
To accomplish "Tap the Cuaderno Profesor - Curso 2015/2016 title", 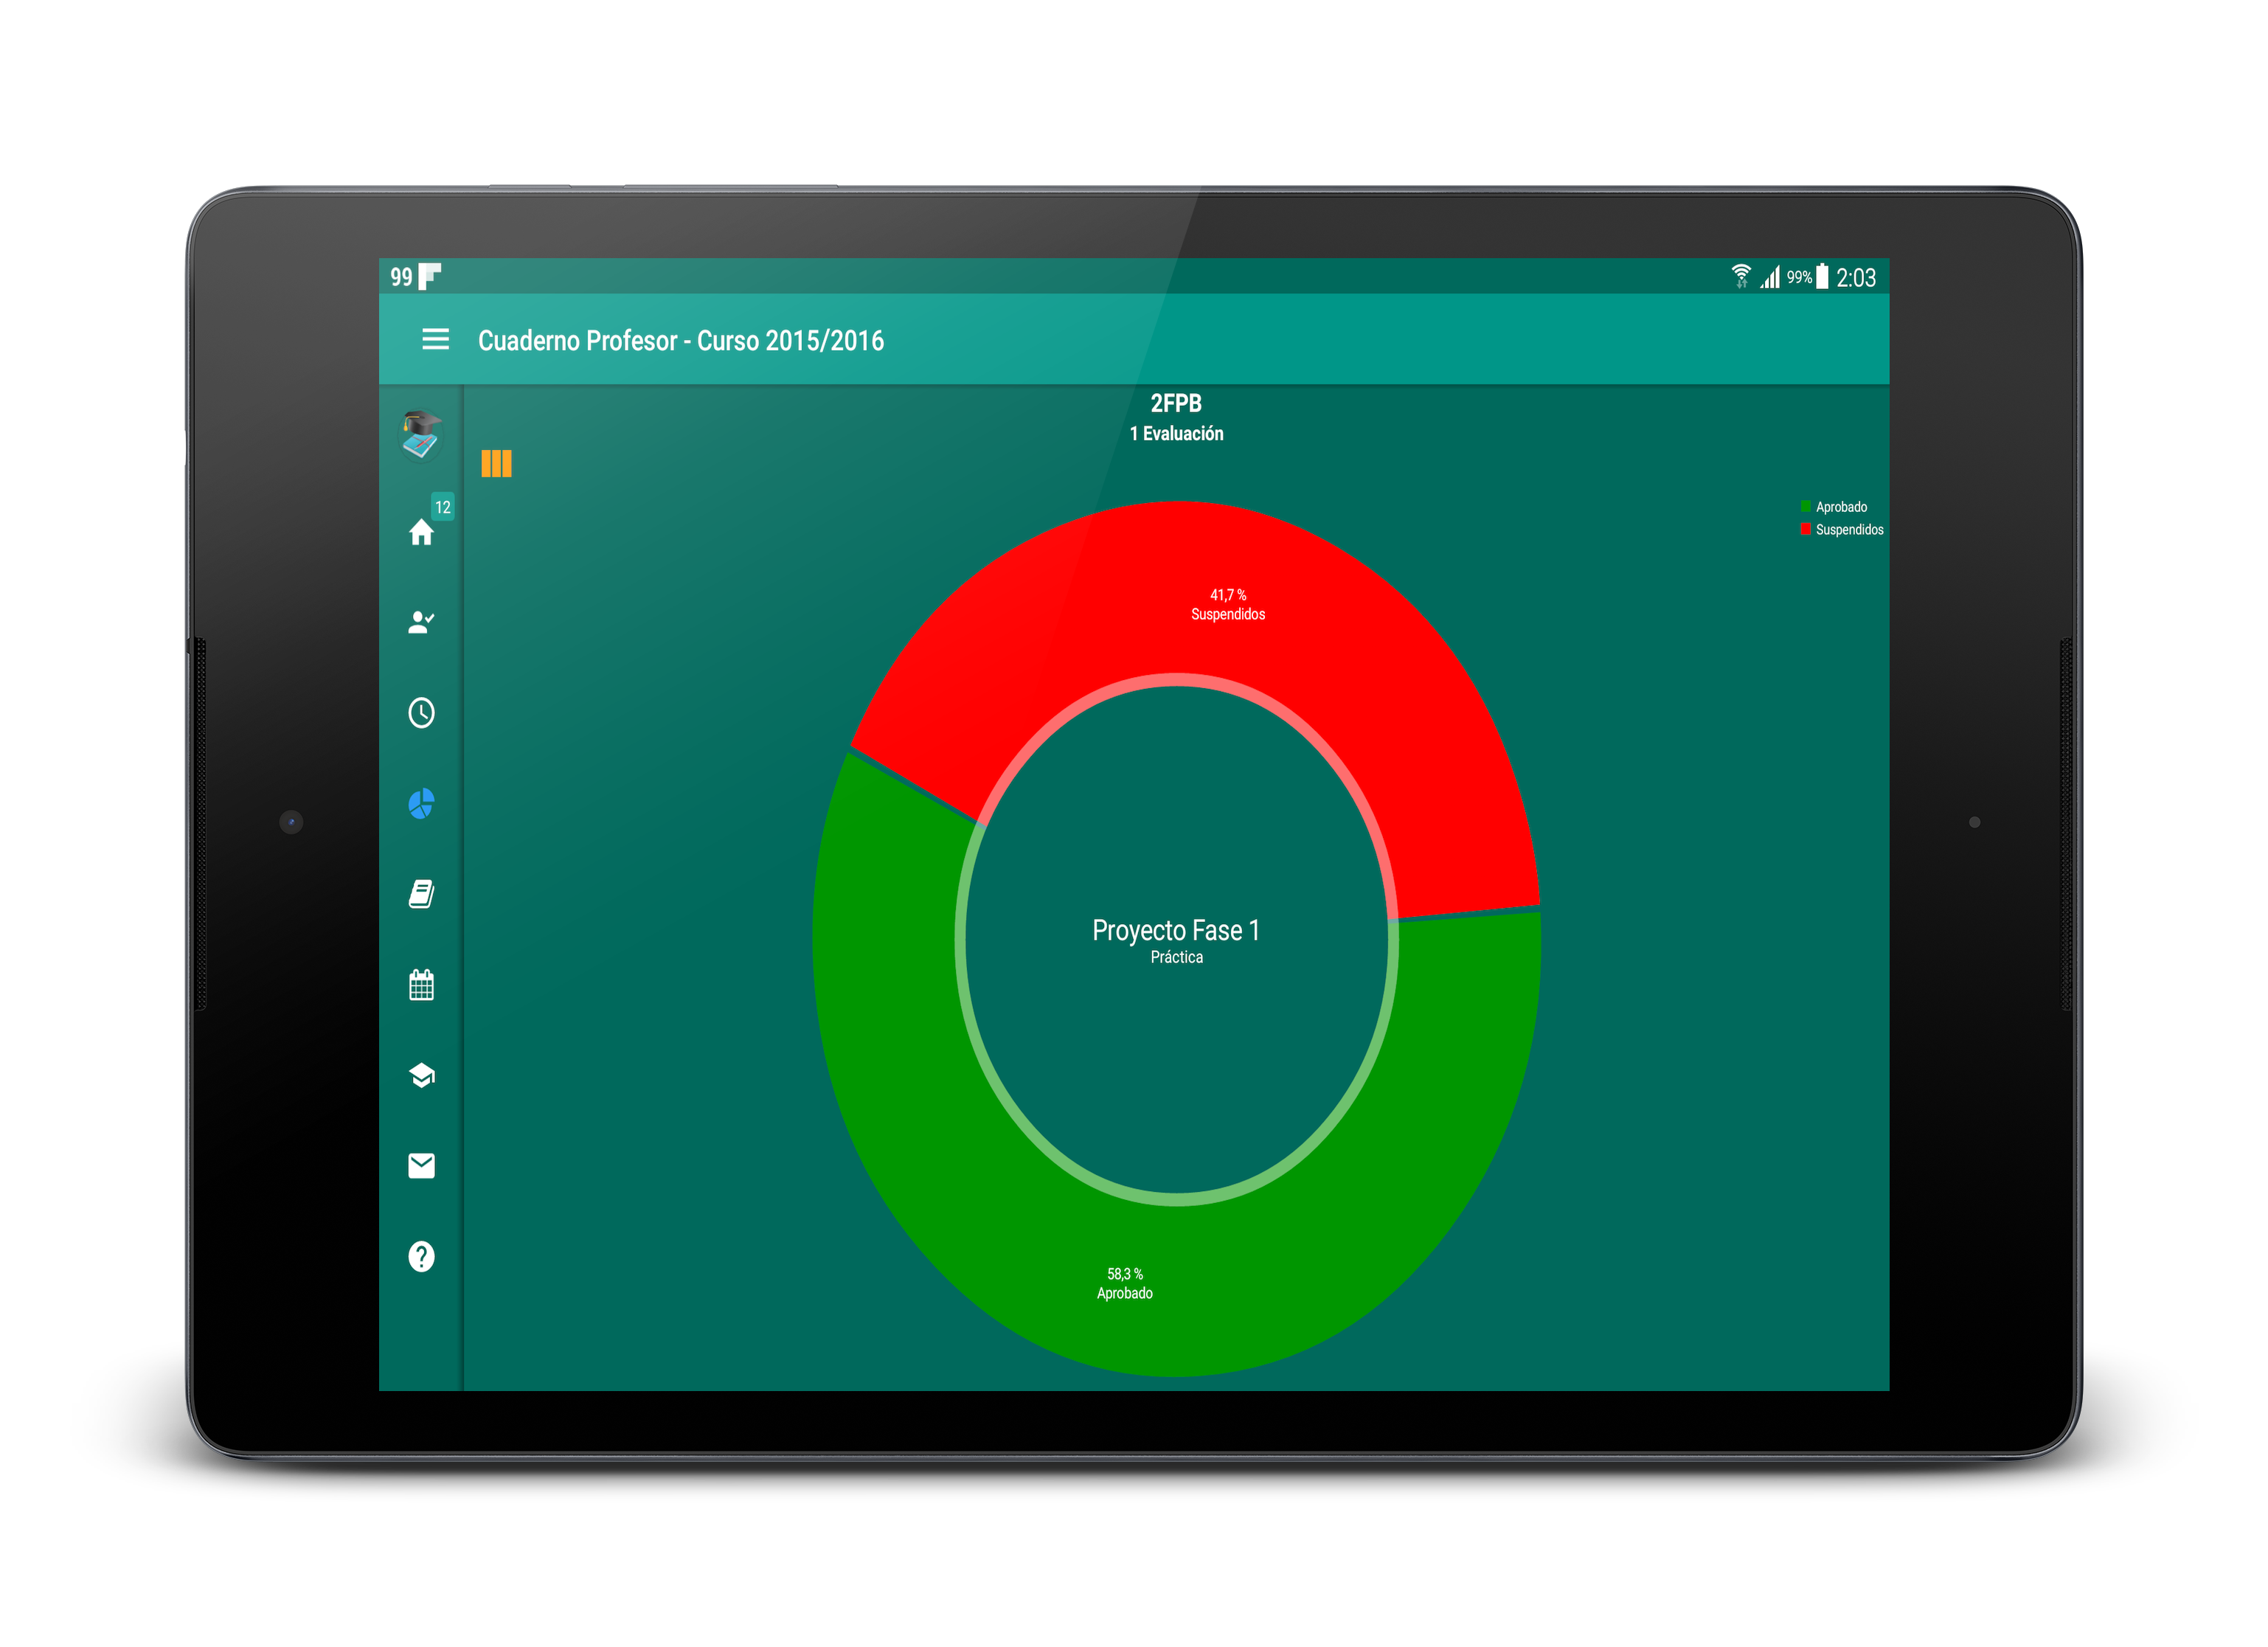I will click(x=681, y=341).
